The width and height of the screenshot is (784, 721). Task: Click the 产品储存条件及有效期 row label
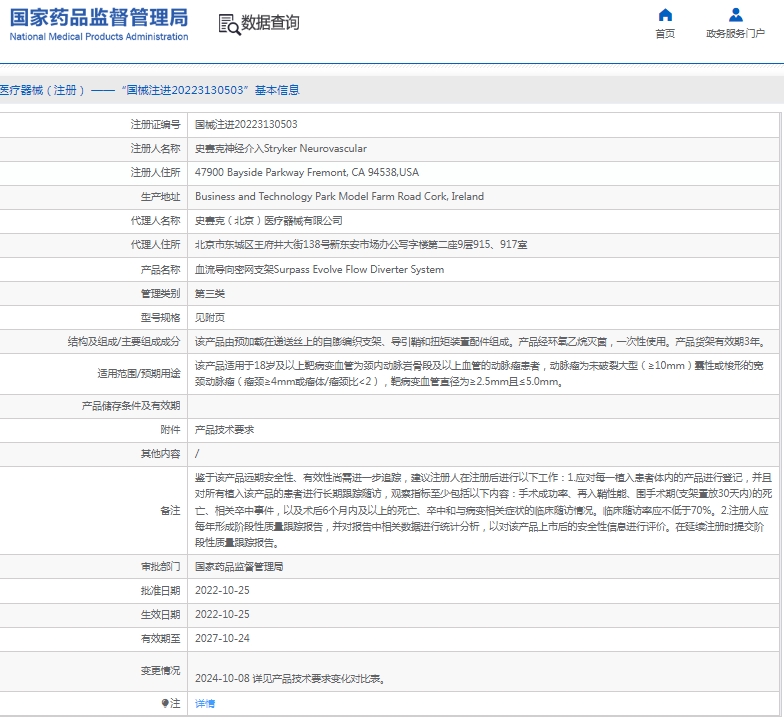(x=130, y=406)
